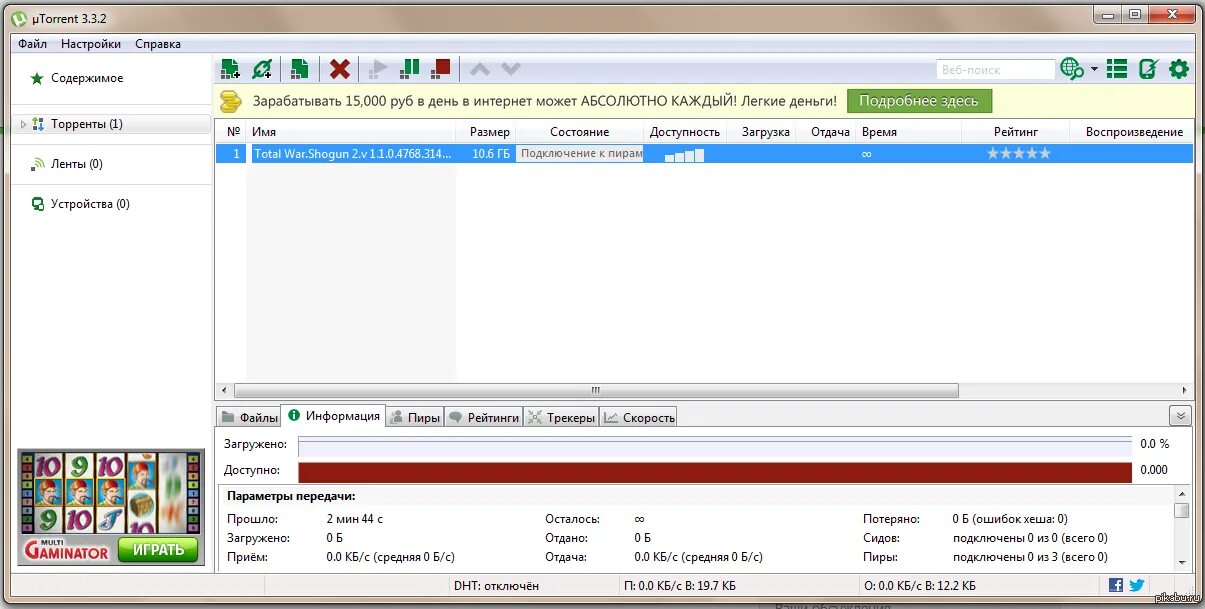Open the Настройки menu

[91, 44]
